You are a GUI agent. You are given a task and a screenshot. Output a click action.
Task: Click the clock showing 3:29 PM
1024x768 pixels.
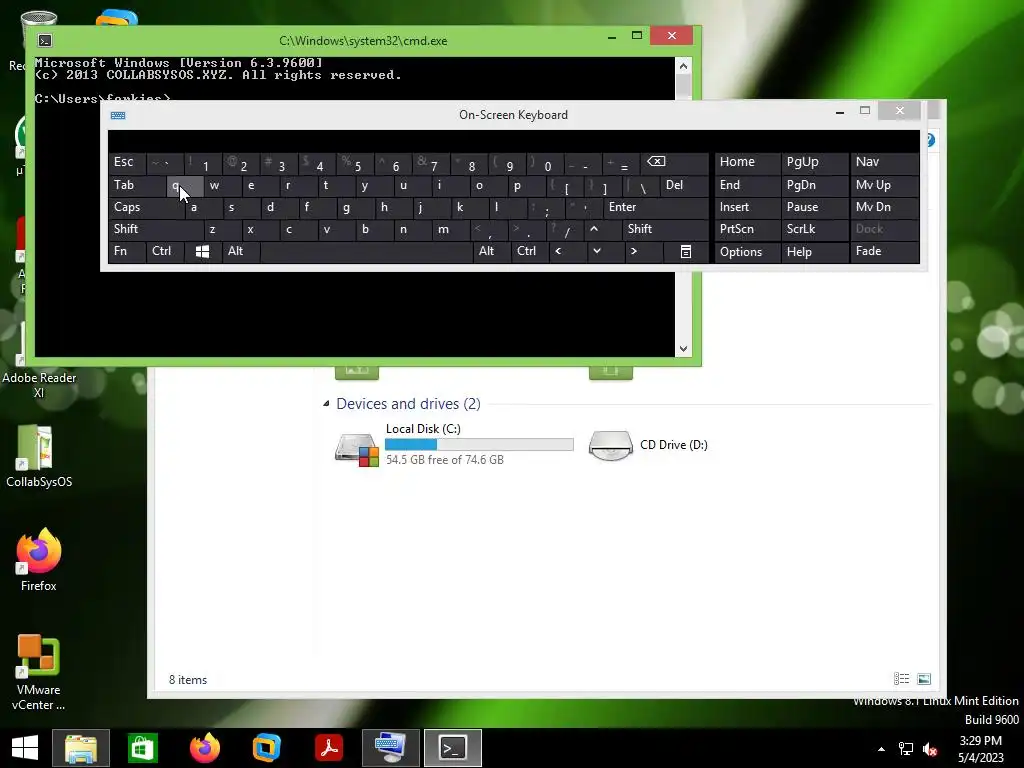[x=980, y=741]
